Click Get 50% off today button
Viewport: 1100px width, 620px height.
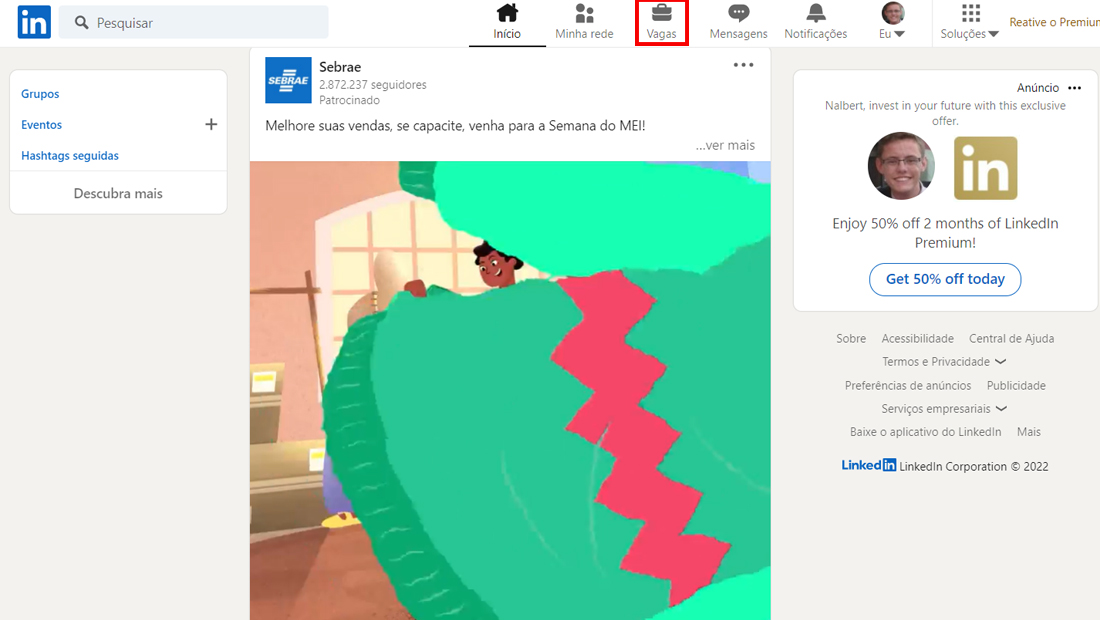(945, 279)
